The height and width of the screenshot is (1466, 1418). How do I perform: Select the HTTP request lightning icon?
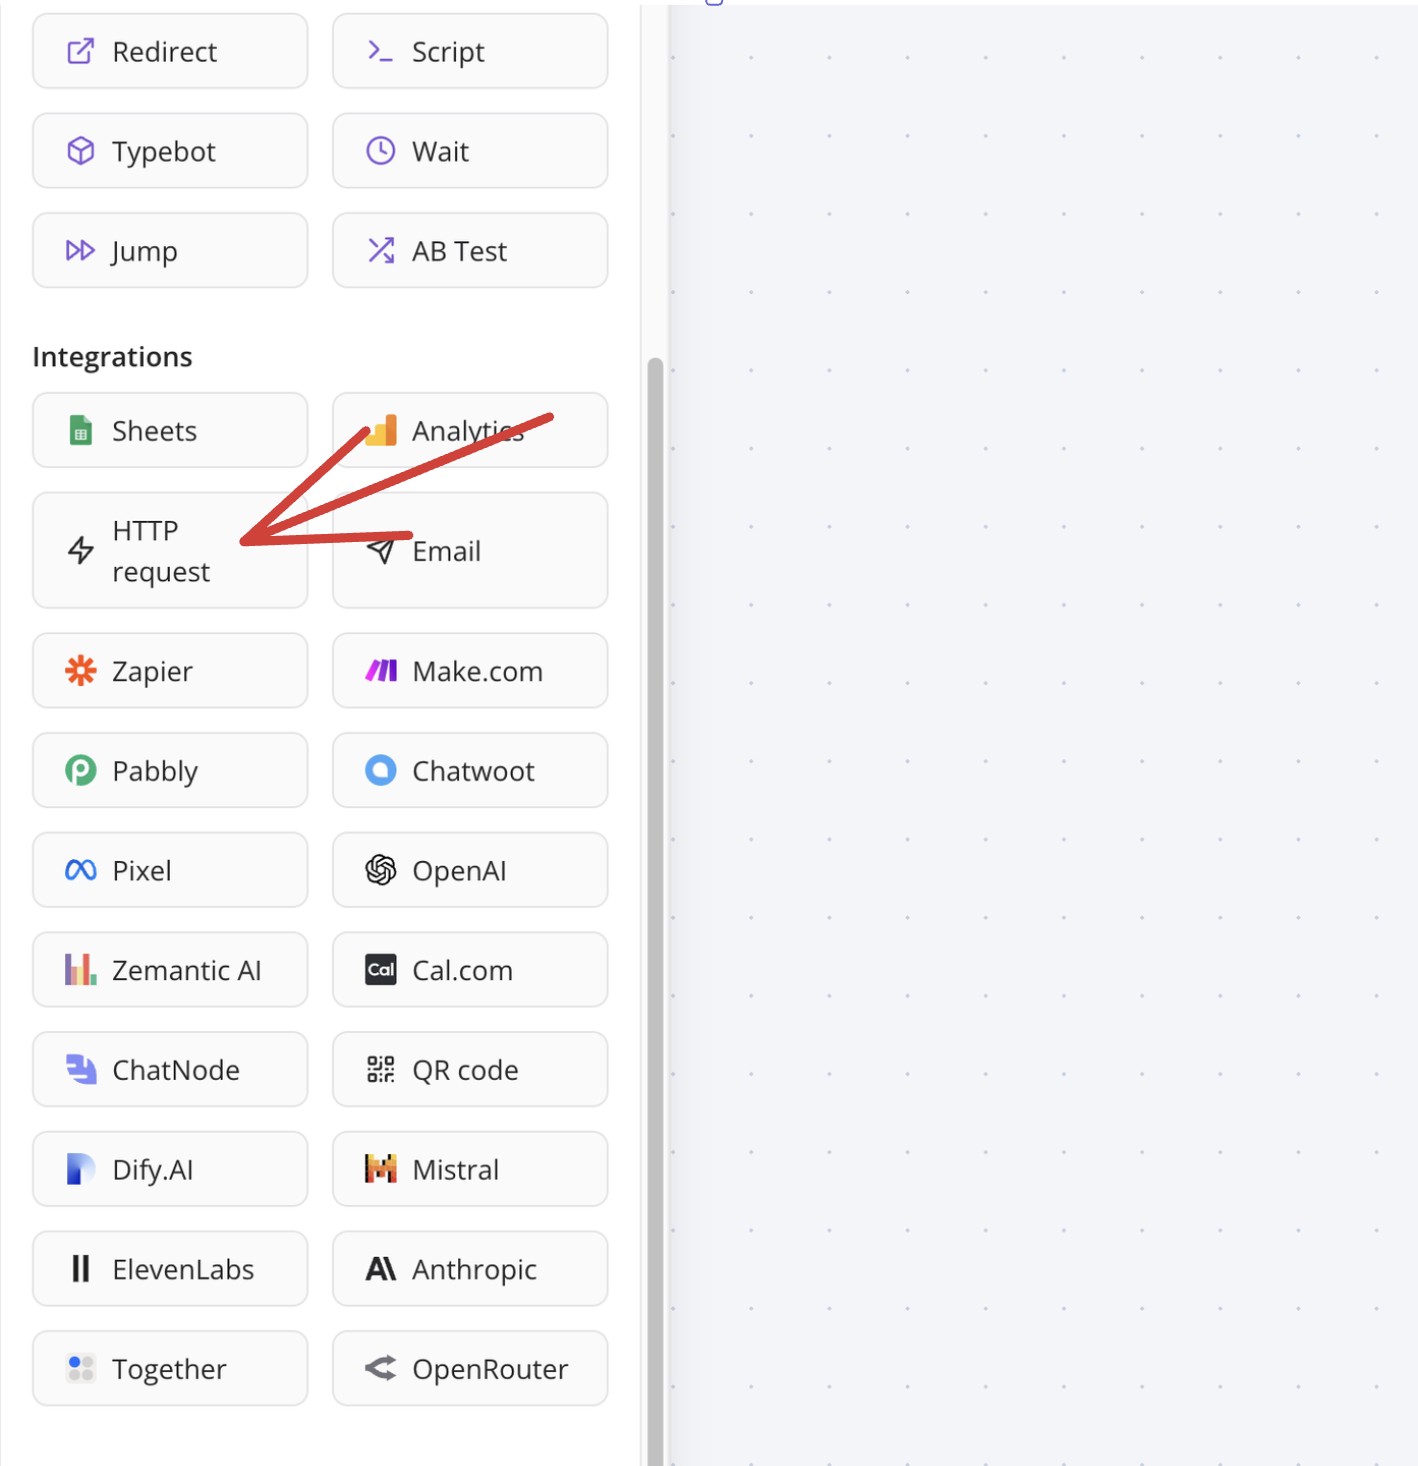pyautogui.click(x=81, y=550)
